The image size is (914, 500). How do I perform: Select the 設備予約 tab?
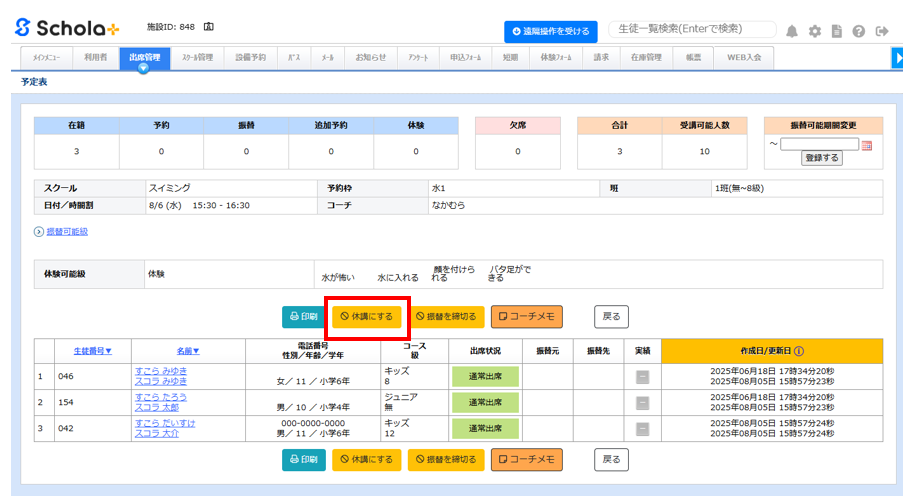point(251,58)
